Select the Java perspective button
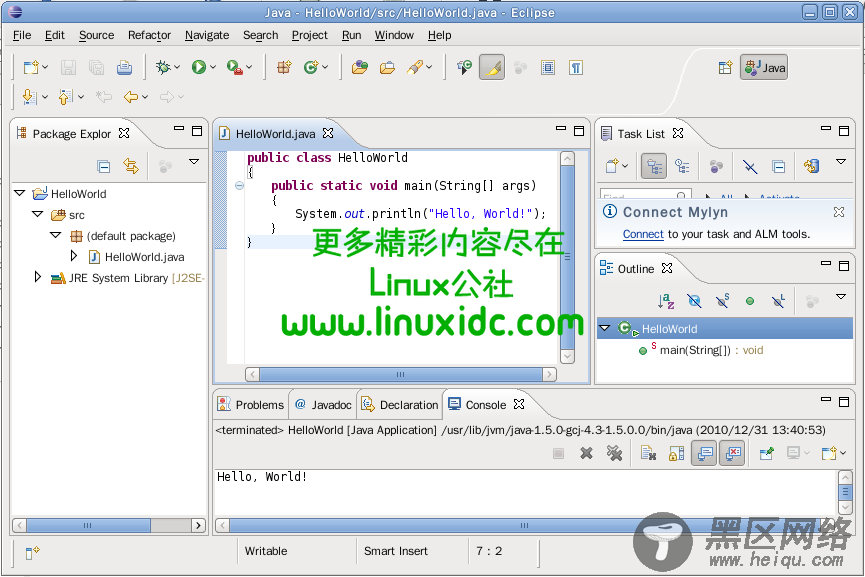The image size is (865, 577). pos(764,67)
